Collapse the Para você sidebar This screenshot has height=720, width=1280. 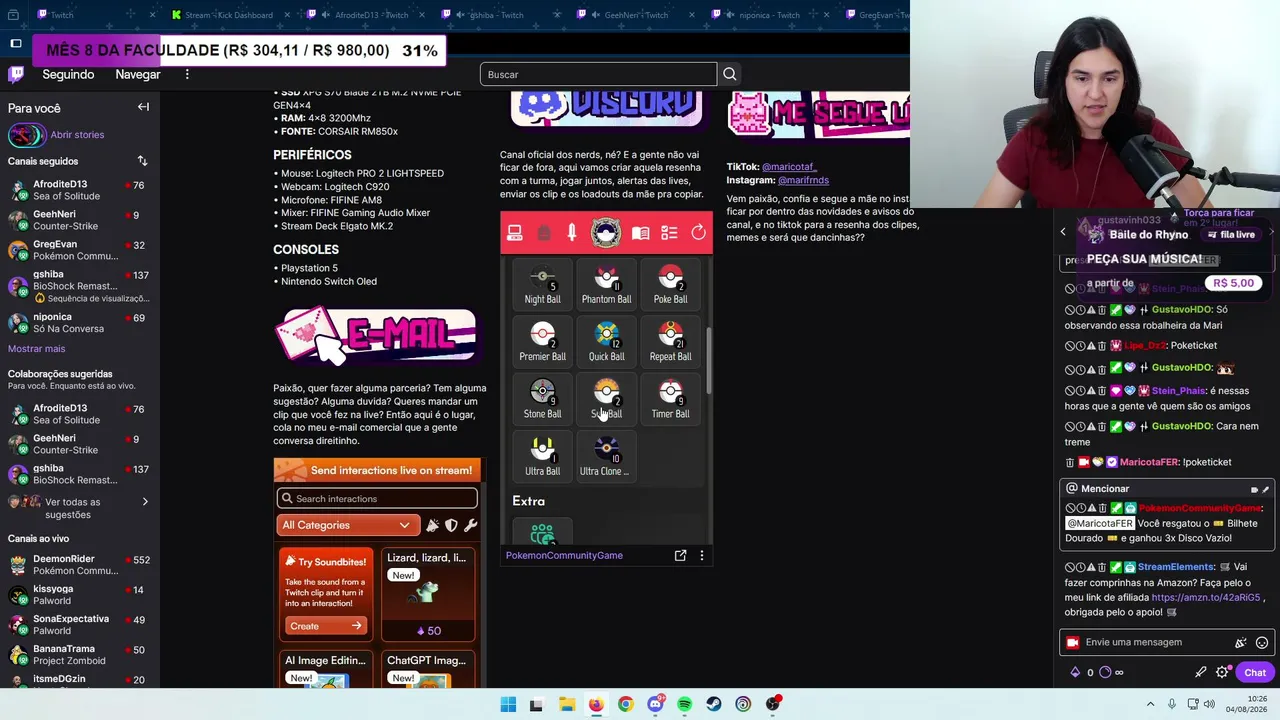coord(143,107)
